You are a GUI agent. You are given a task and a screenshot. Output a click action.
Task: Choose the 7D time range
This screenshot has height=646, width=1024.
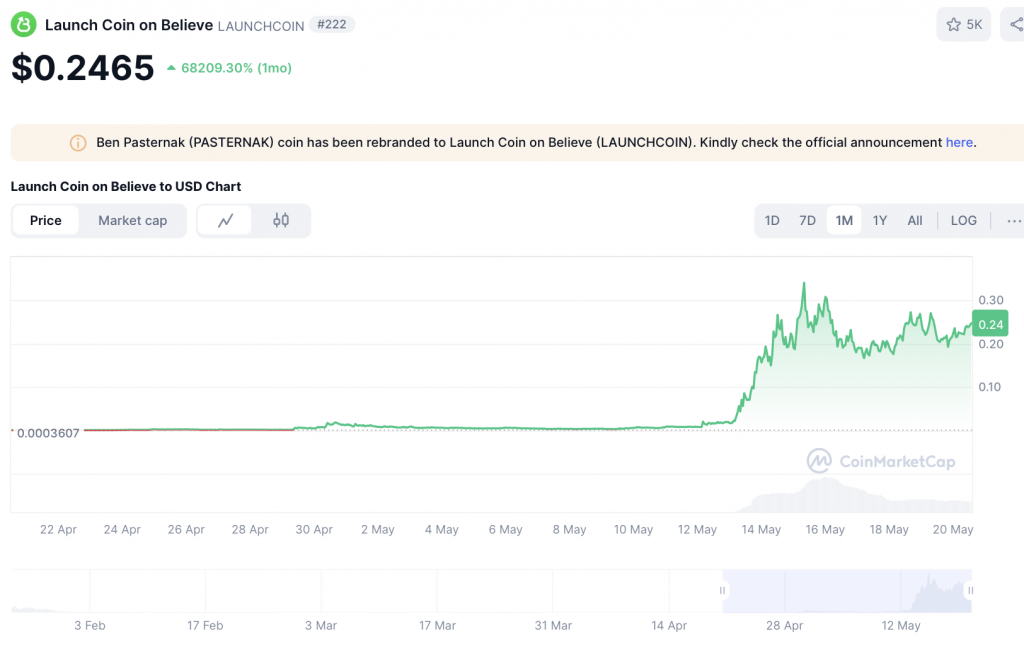click(x=807, y=221)
